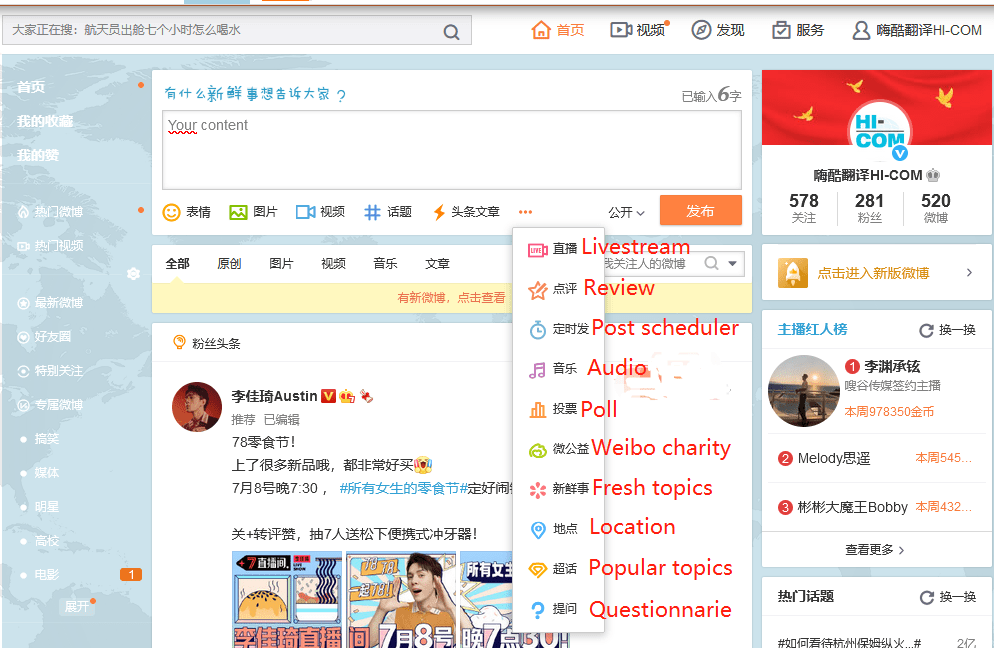Screen dimensions: 994x648
Task: Insert a hashtag topic (话题)
Action: click(388, 212)
